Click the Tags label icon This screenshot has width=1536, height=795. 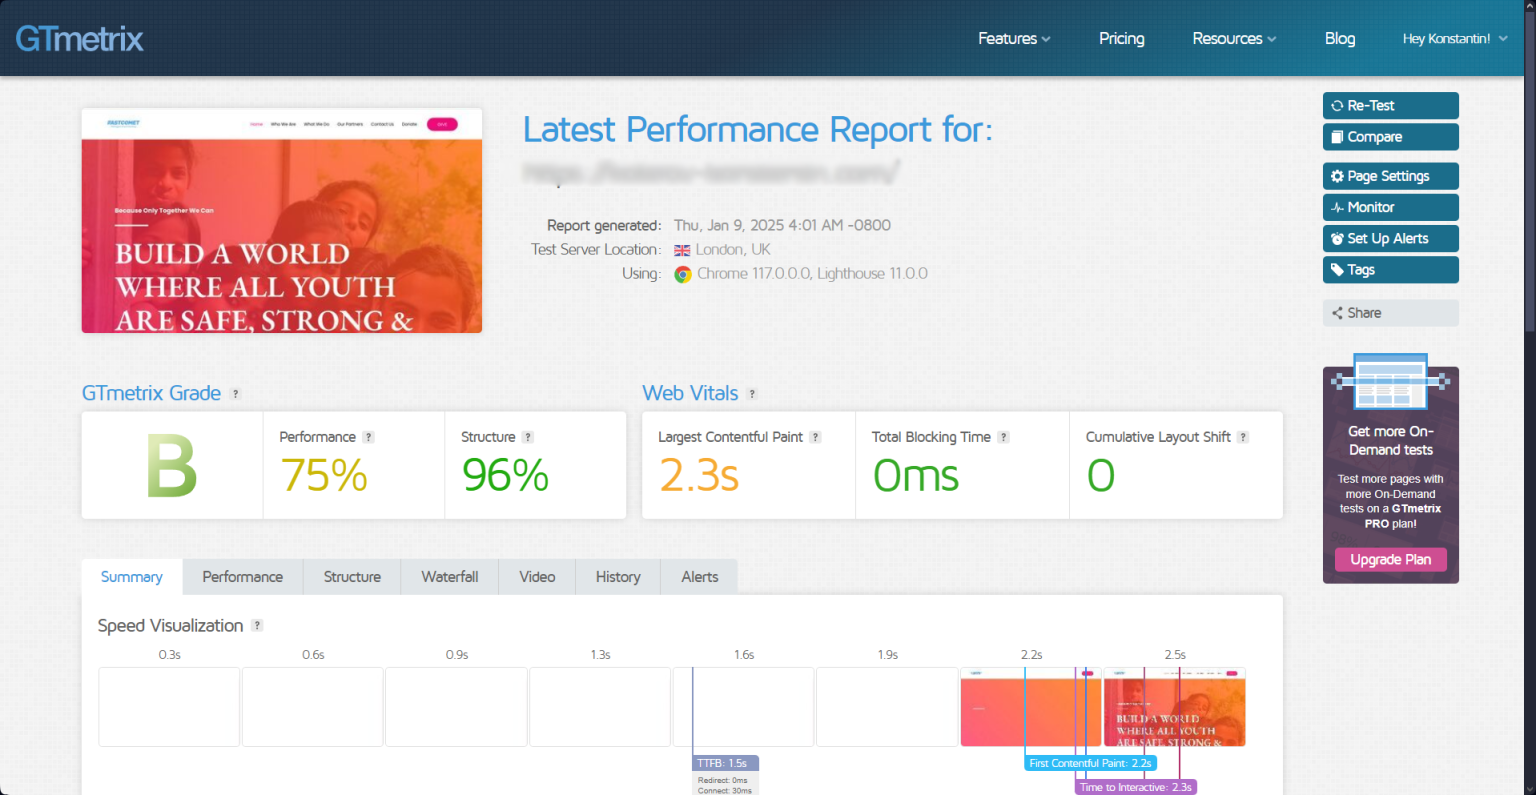point(1338,269)
